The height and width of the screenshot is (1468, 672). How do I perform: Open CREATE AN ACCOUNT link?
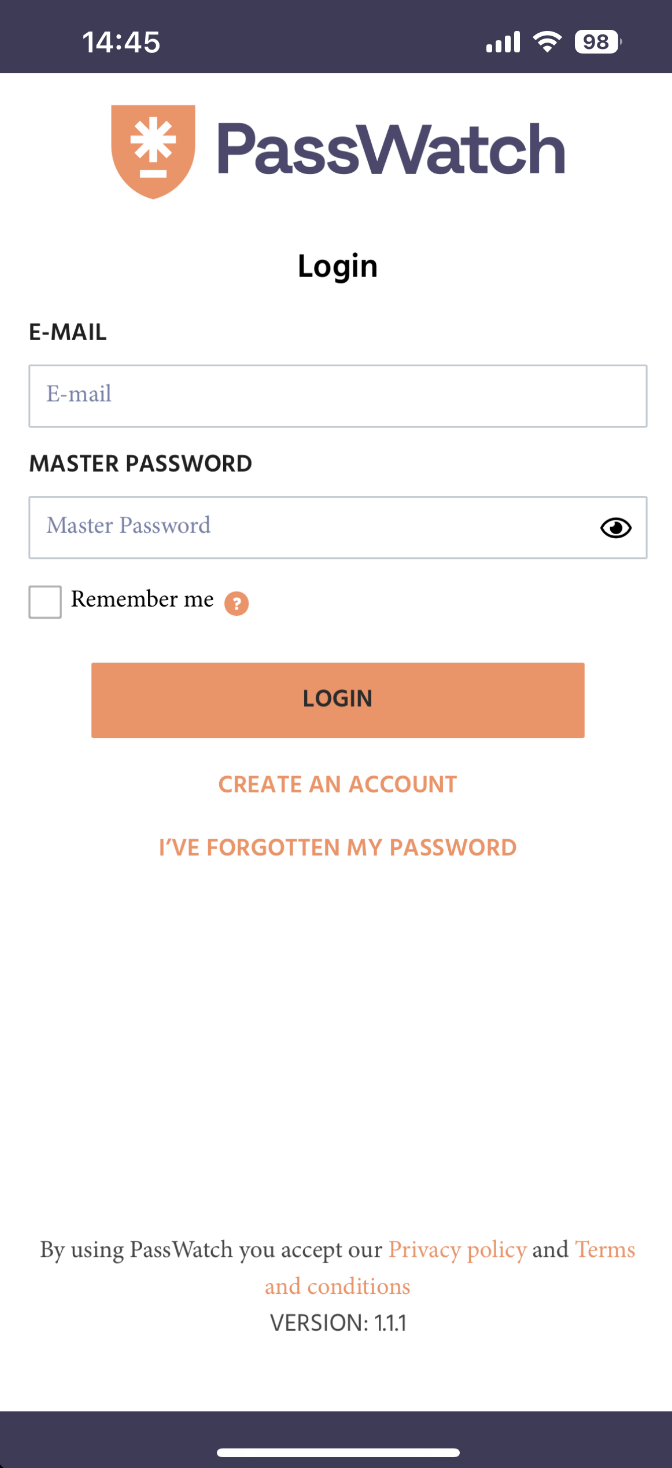(338, 785)
